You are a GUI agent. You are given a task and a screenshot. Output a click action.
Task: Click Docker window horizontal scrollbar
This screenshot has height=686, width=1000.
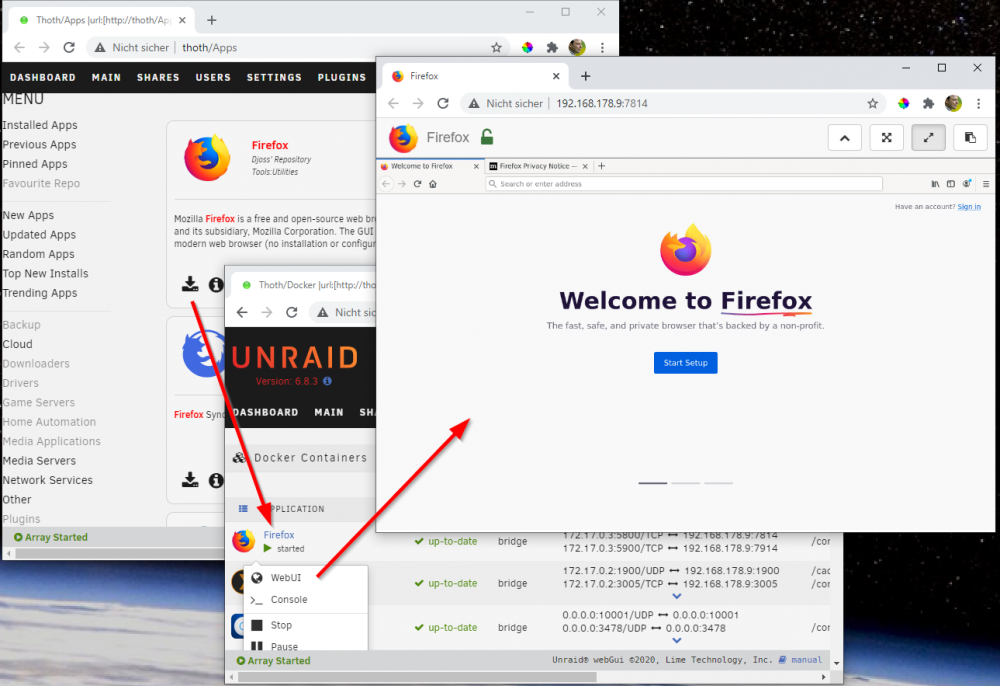[418, 676]
